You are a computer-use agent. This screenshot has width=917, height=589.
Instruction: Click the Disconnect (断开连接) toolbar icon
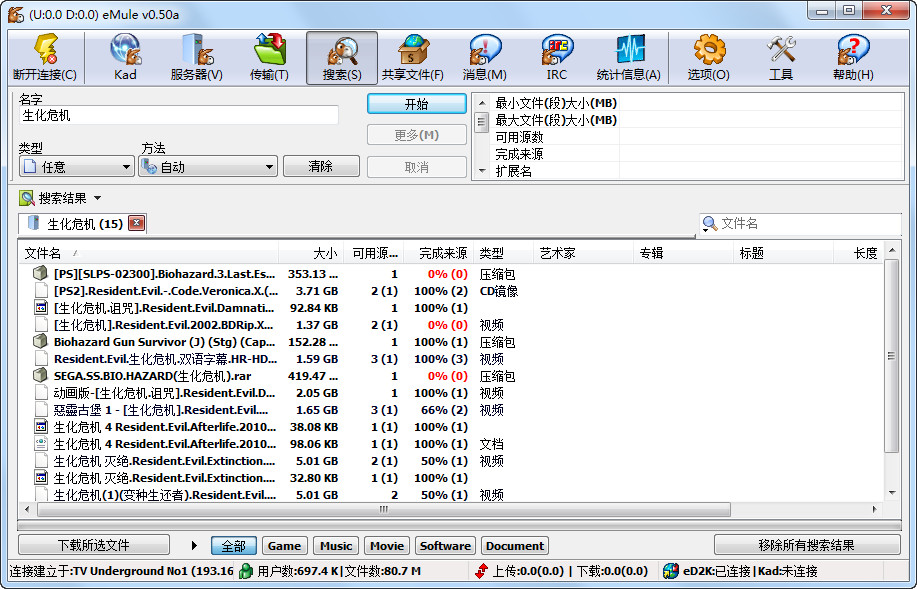[x=46, y=57]
